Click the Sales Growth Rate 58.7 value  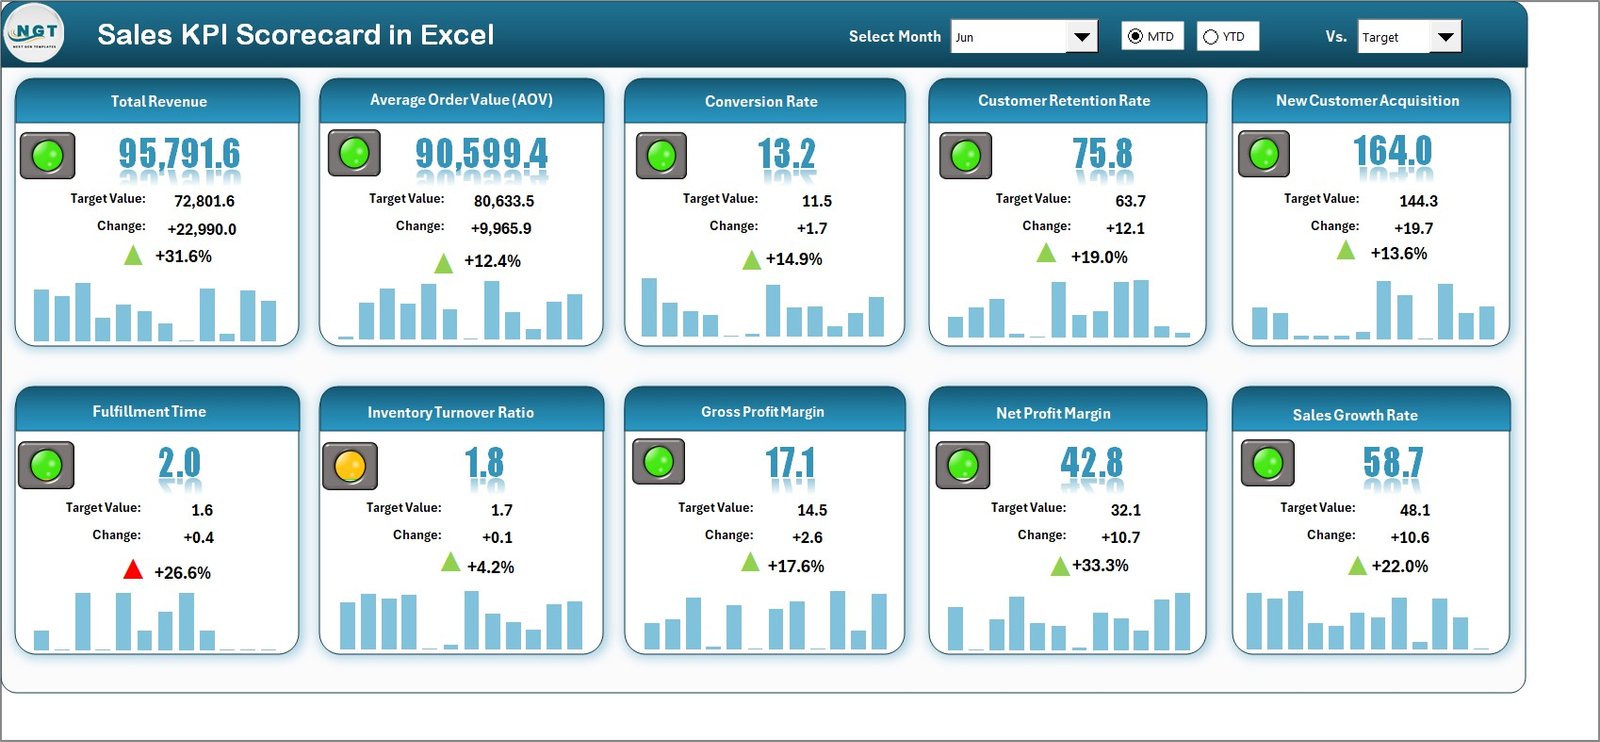1392,463
